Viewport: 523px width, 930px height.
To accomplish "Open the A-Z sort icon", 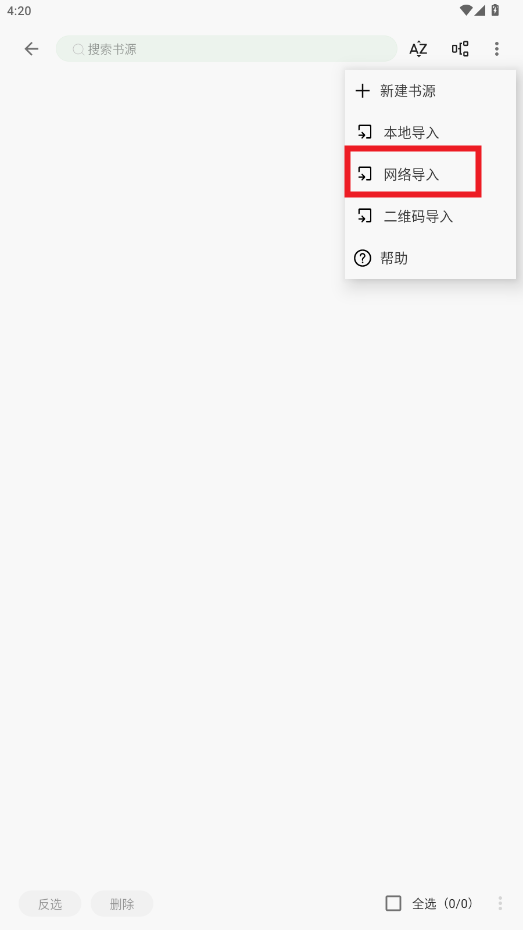I will click(418, 49).
